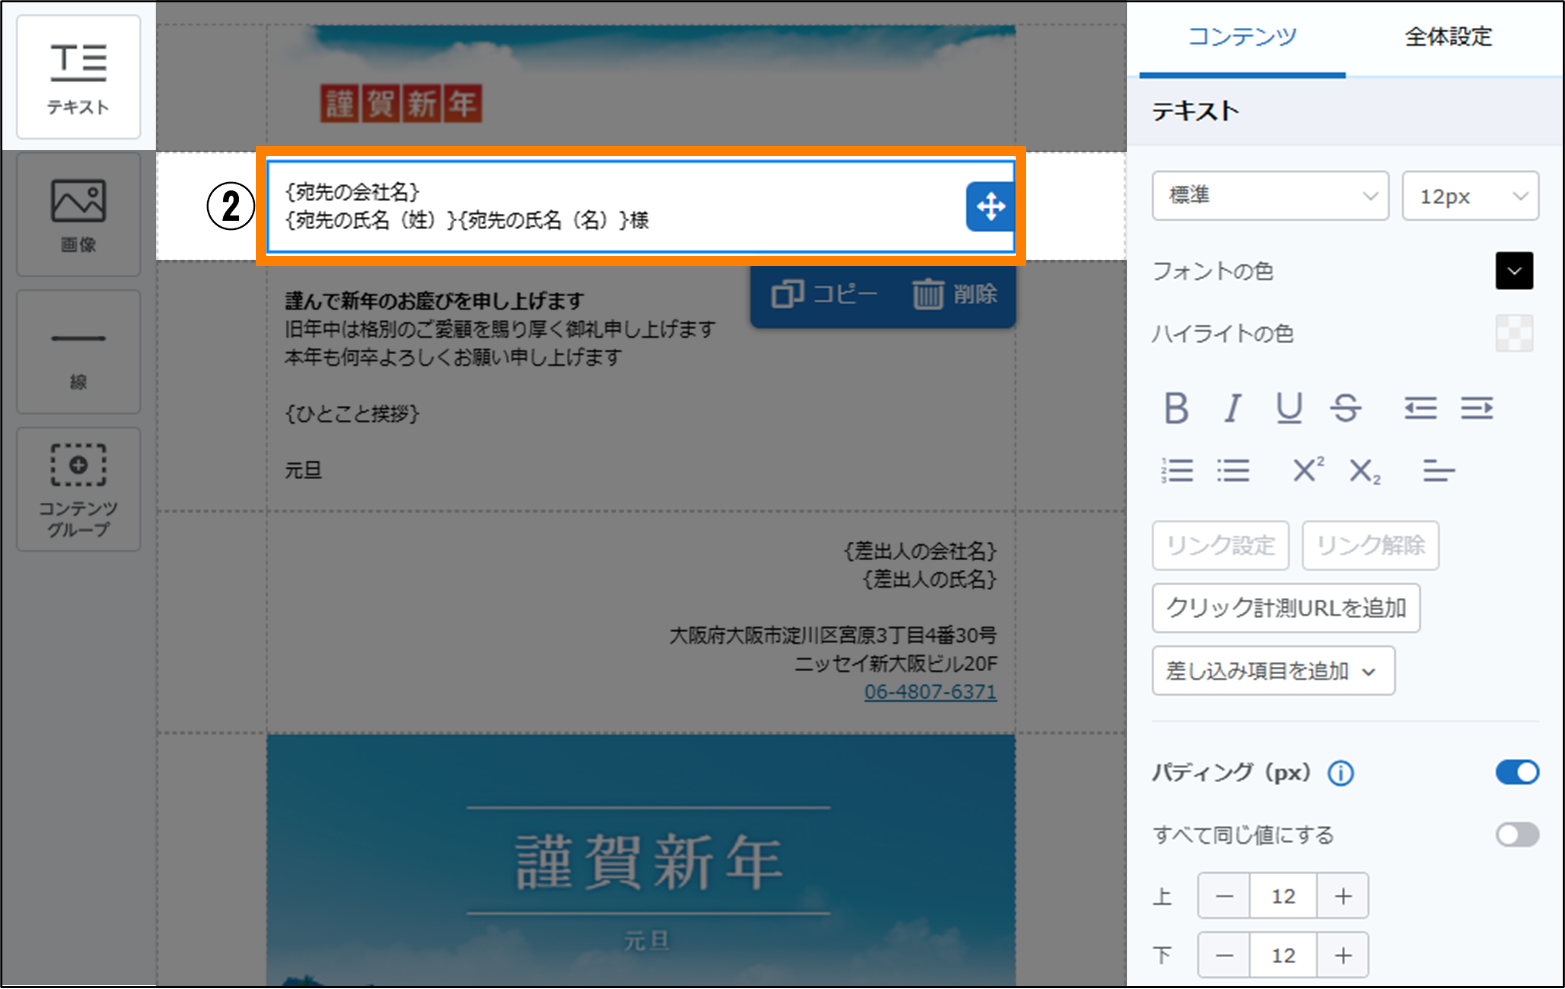1565x989 pixels.
Task: Apply underline formatting with U icon
Action: tap(1289, 408)
